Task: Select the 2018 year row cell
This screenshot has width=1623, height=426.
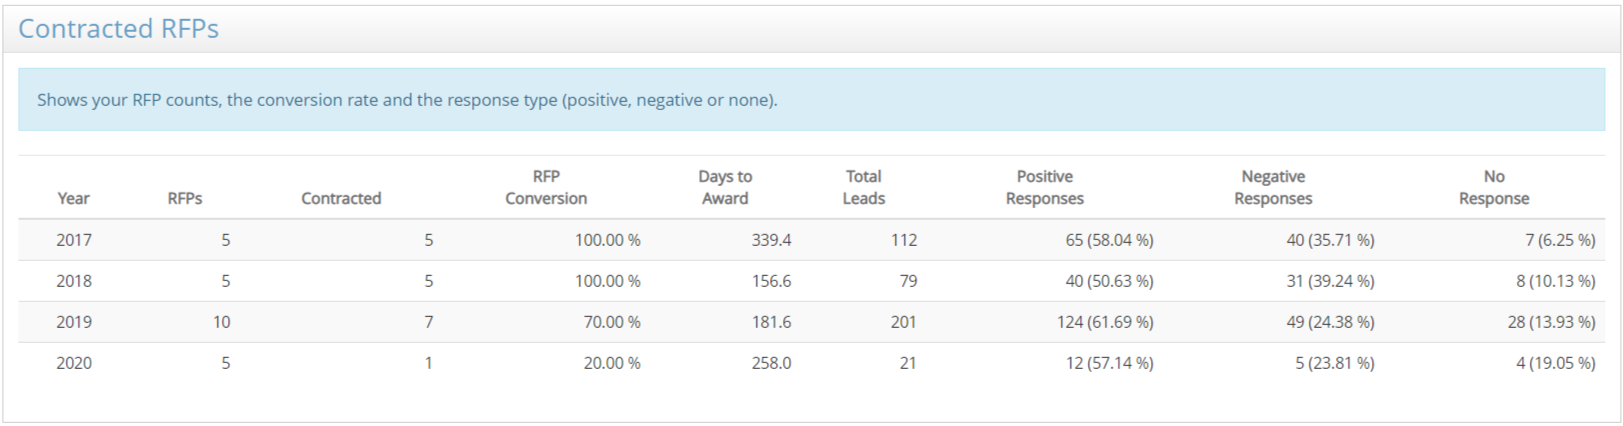Action: point(74,281)
